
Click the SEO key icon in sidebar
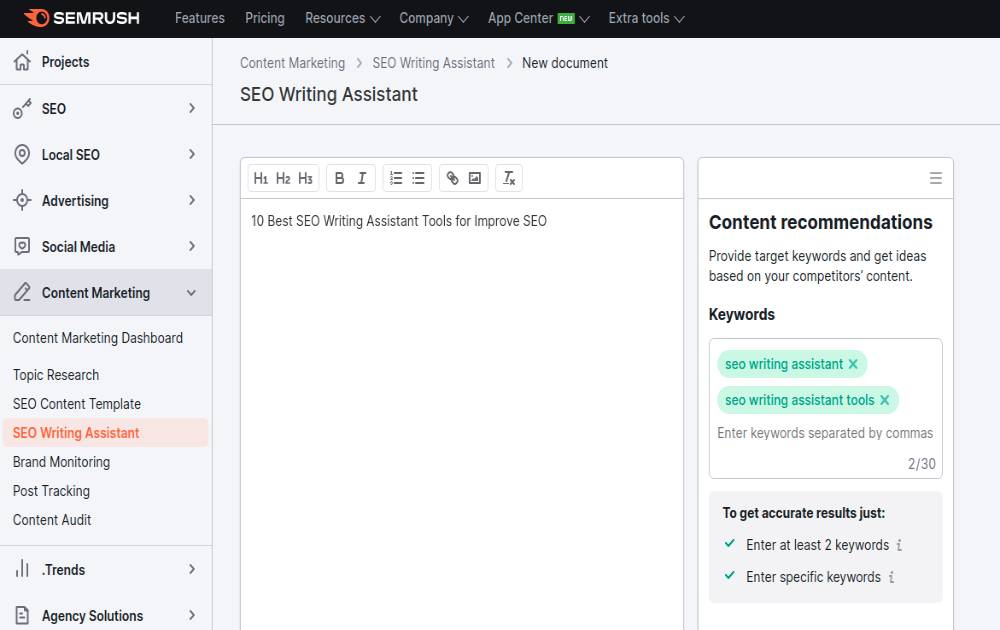click(x=22, y=108)
